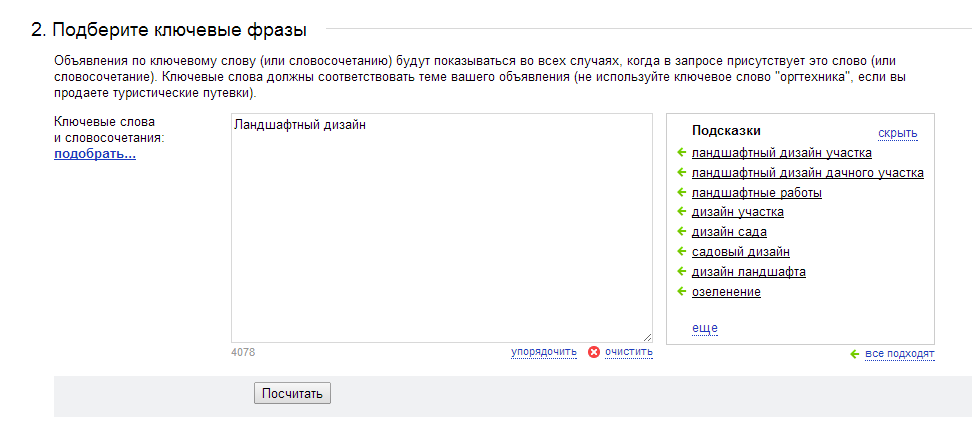The image size is (972, 437).
Task: Show more hints via еще link
Action: pyautogui.click(x=705, y=328)
